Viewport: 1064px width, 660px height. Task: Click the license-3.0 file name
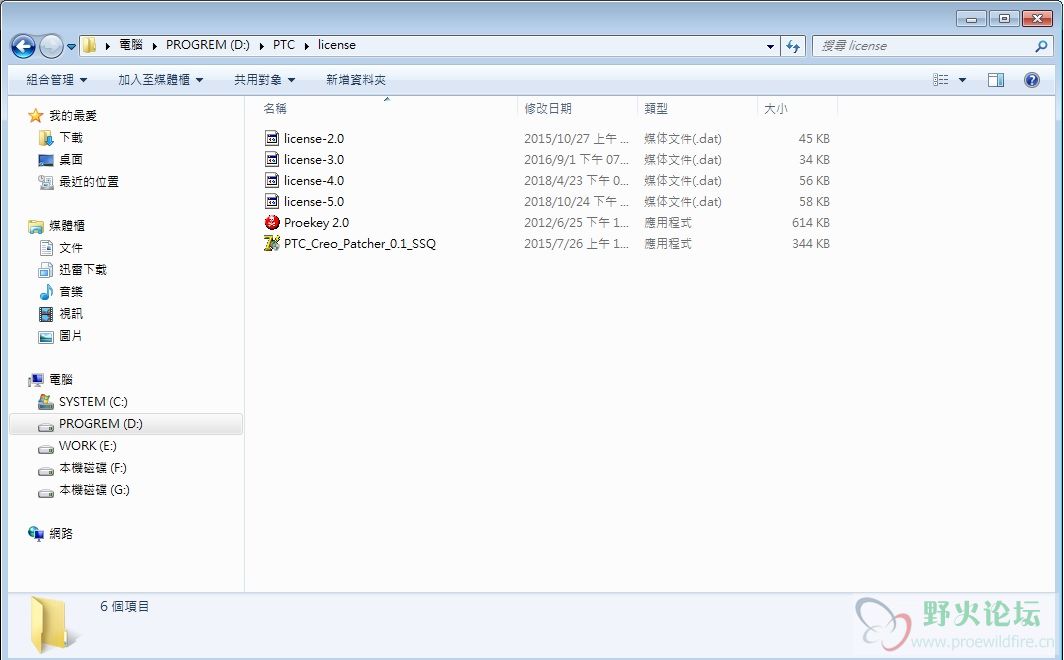pos(314,159)
